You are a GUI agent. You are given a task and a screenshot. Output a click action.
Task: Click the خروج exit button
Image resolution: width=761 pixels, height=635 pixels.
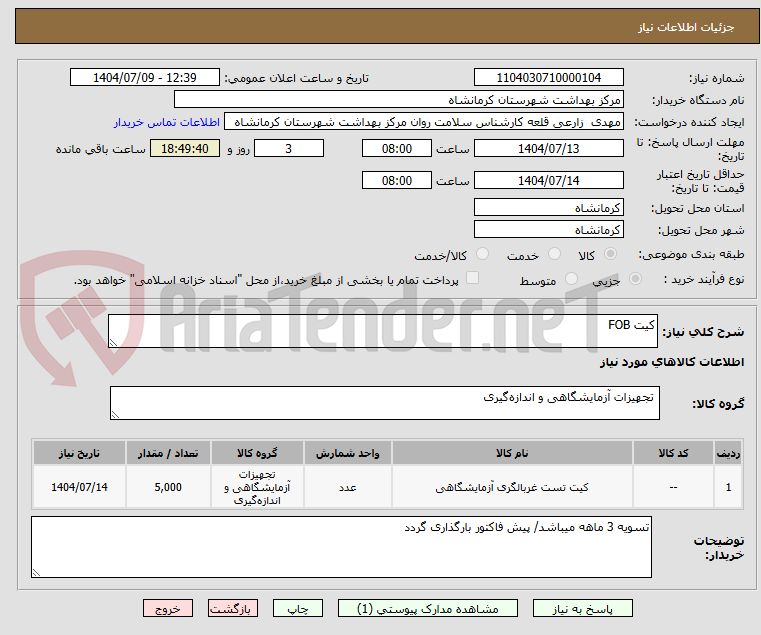click(x=168, y=608)
